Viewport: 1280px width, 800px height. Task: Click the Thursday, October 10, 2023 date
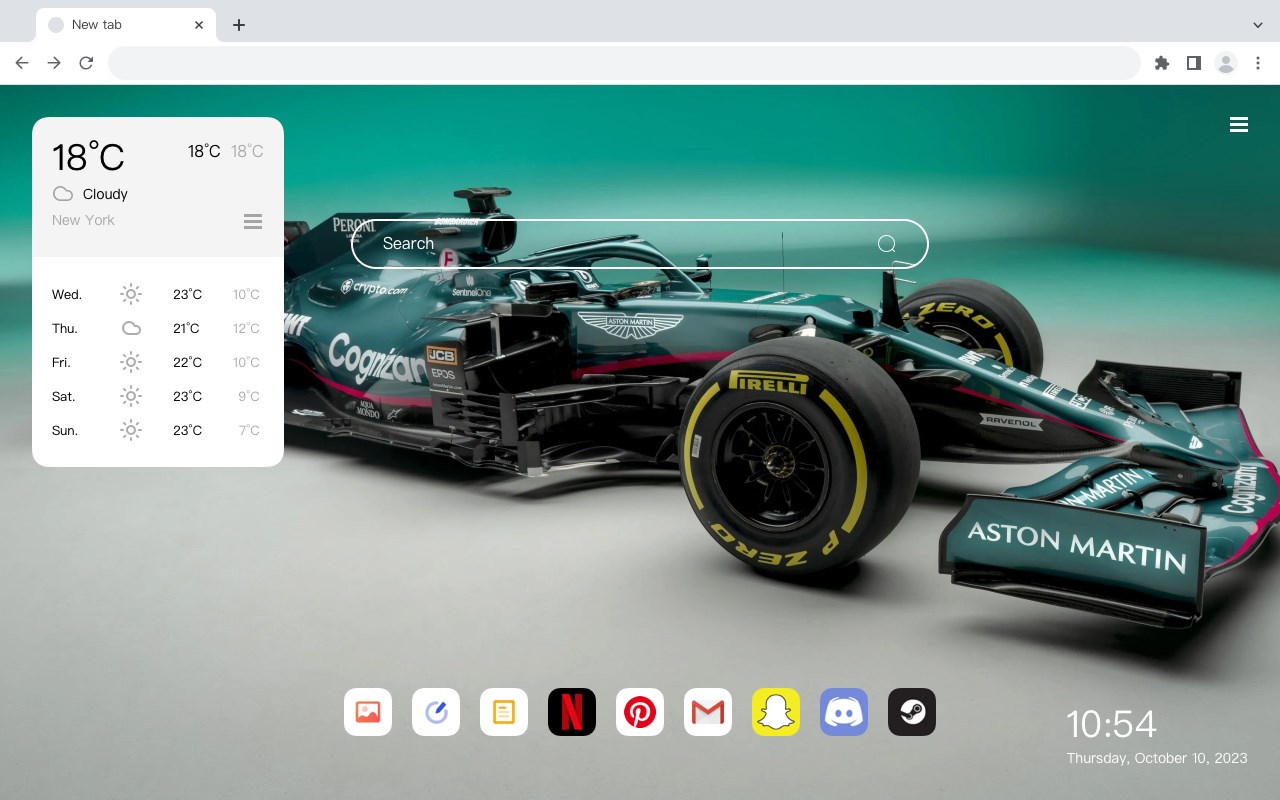coord(1157,758)
